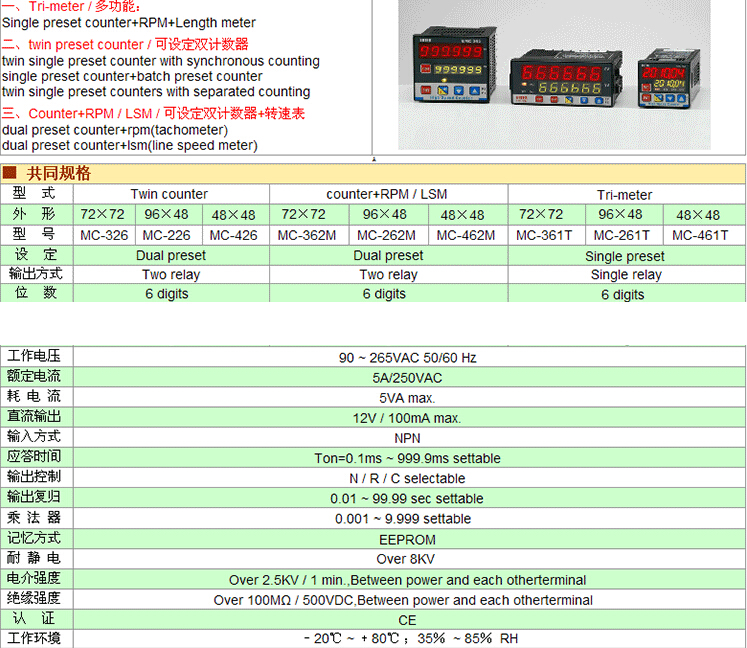This screenshot has height=648, width=747.
Task: Click model number MC-362M
Action: [x=308, y=235]
